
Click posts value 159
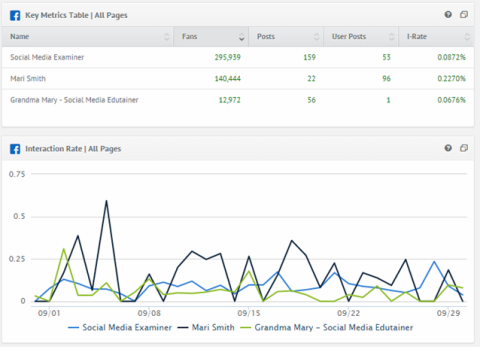[309, 57]
